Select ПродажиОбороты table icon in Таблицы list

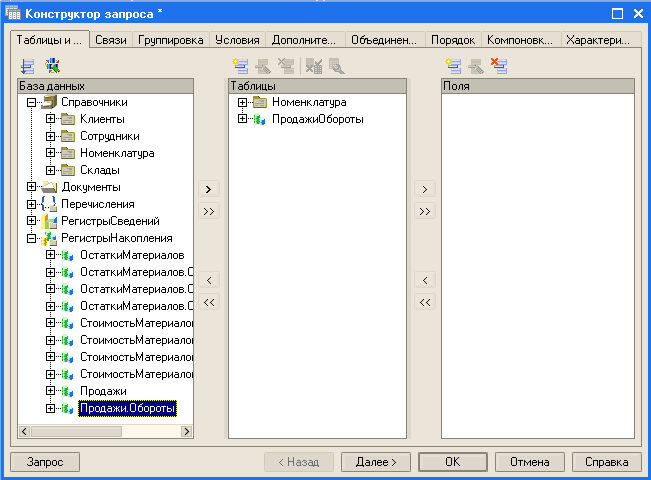261,120
